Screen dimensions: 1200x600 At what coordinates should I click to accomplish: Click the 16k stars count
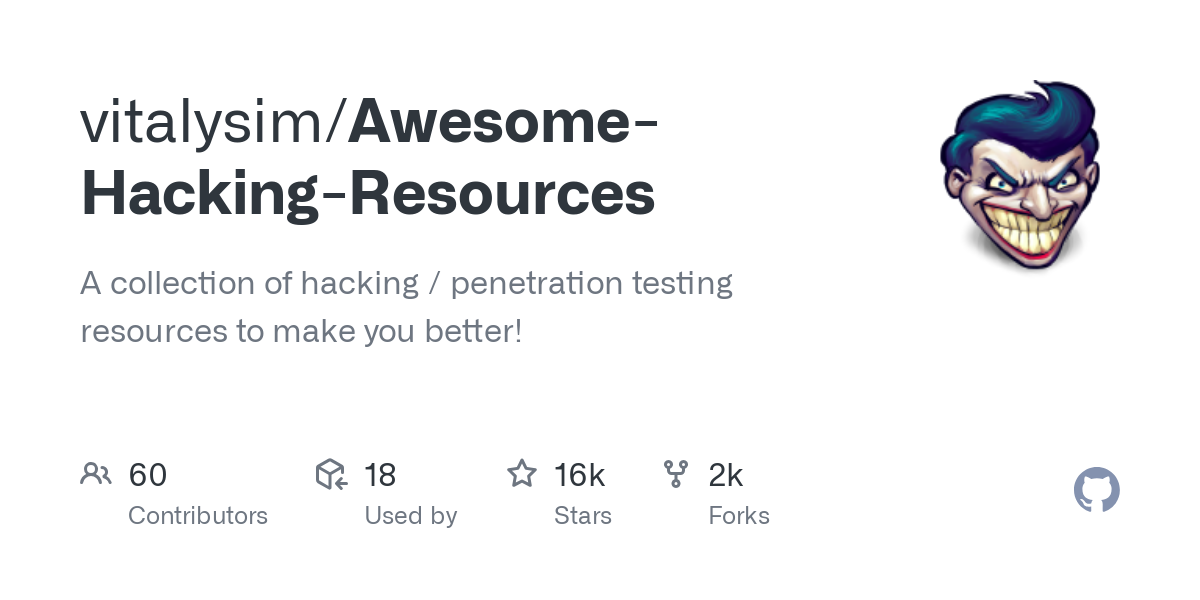point(579,475)
